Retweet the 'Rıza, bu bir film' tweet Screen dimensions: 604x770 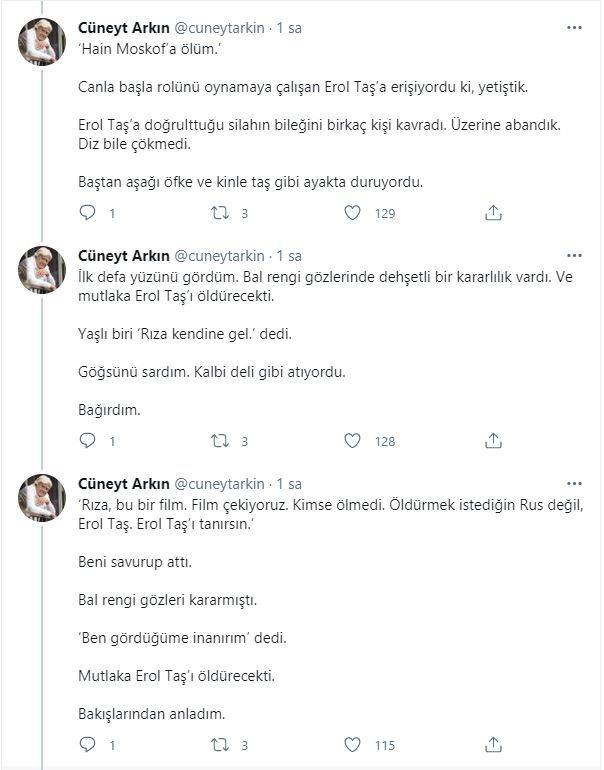point(220,745)
